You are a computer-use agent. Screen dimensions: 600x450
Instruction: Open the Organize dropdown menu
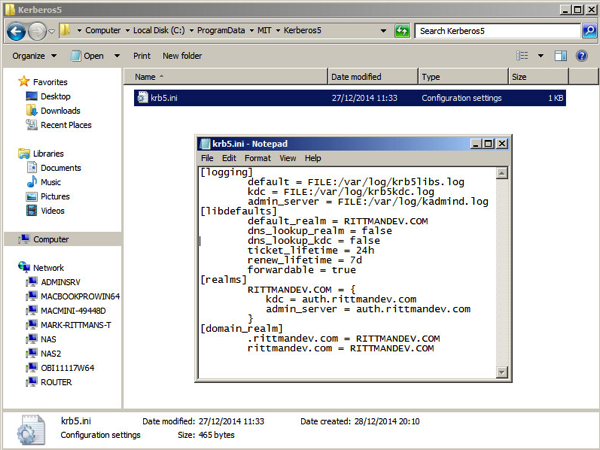click(34, 56)
